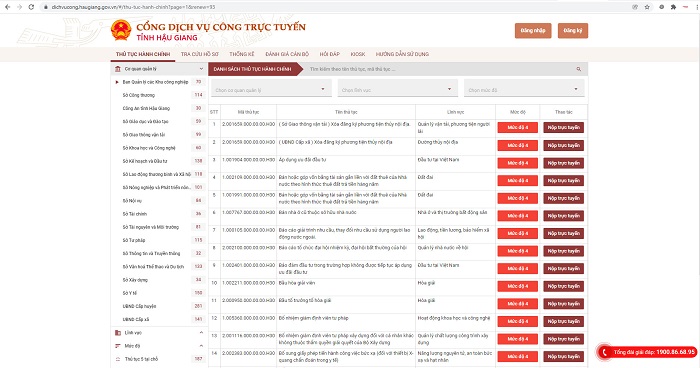Click the Cơ quan quản lý building icon
Screen dimensions: 700x368
point(118,69)
